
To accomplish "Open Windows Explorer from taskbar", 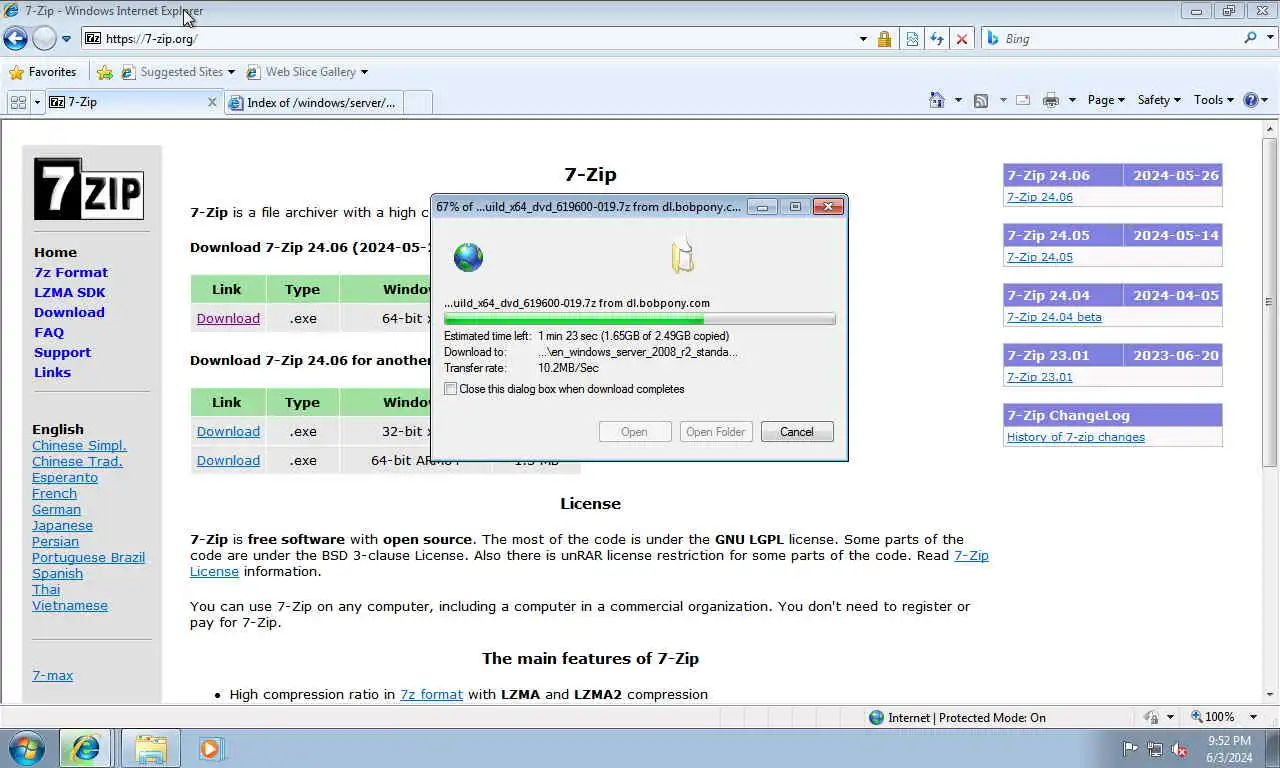I will [151, 748].
